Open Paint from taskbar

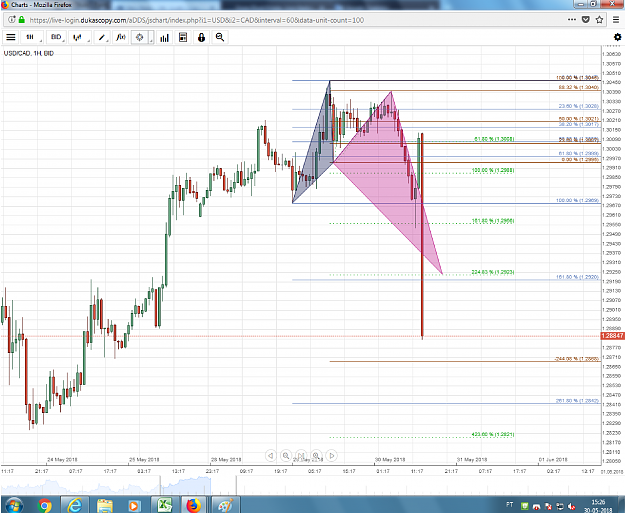tap(225, 505)
